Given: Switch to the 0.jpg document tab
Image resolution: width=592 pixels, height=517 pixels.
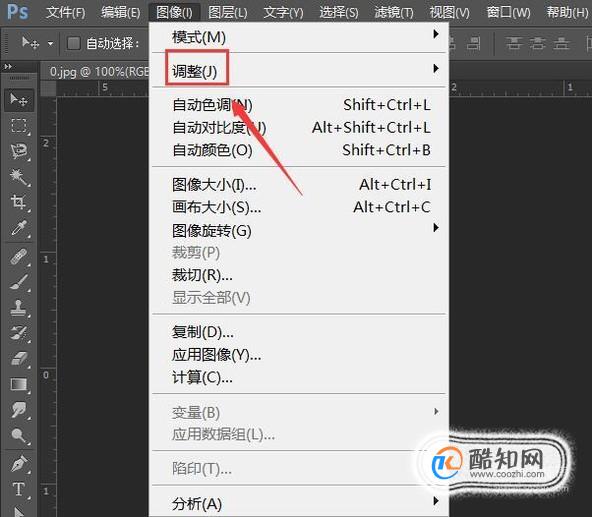Looking at the screenshot, I should point(99,72).
